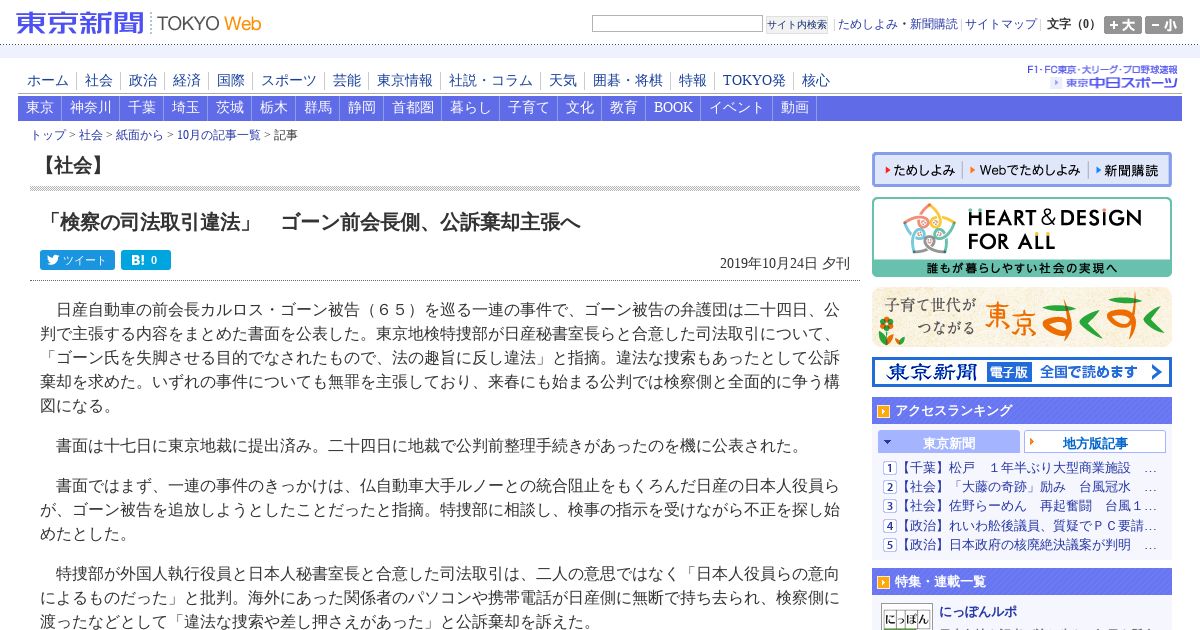Image resolution: width=1200 pixels, height=630 pixels.
Task: Open ためしよみ・新聞購読 header link
Action: click(x=897, y=24)
